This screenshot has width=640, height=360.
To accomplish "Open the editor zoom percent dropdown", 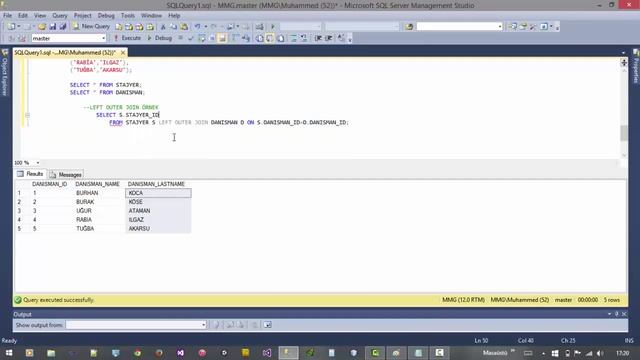I will tap(38, 163).
